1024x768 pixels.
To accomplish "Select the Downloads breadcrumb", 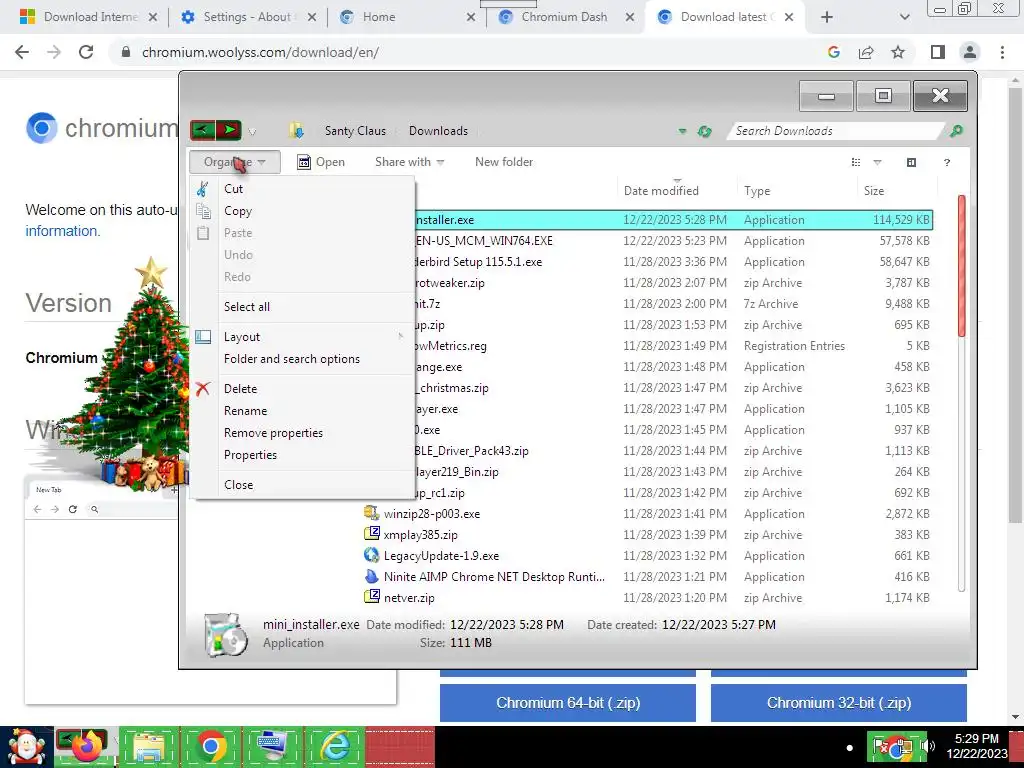I will pos(438,131).
